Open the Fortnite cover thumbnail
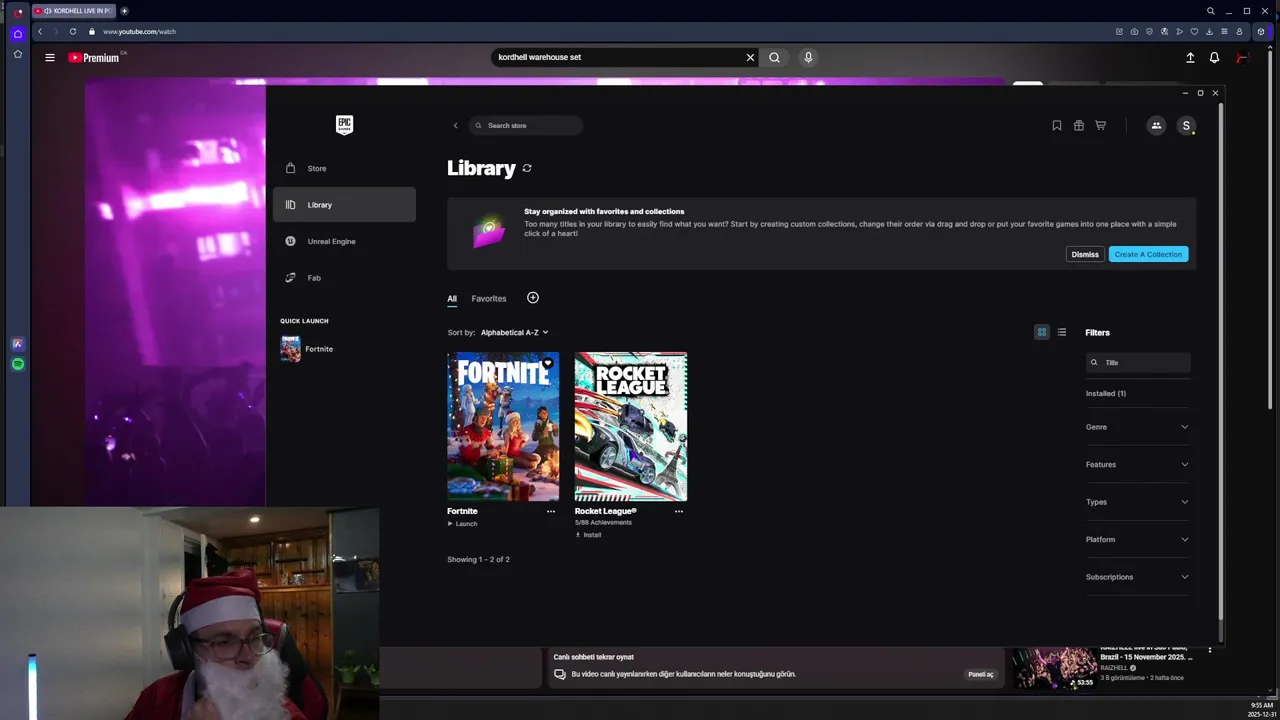1280x720 pixels. [503, 426]
